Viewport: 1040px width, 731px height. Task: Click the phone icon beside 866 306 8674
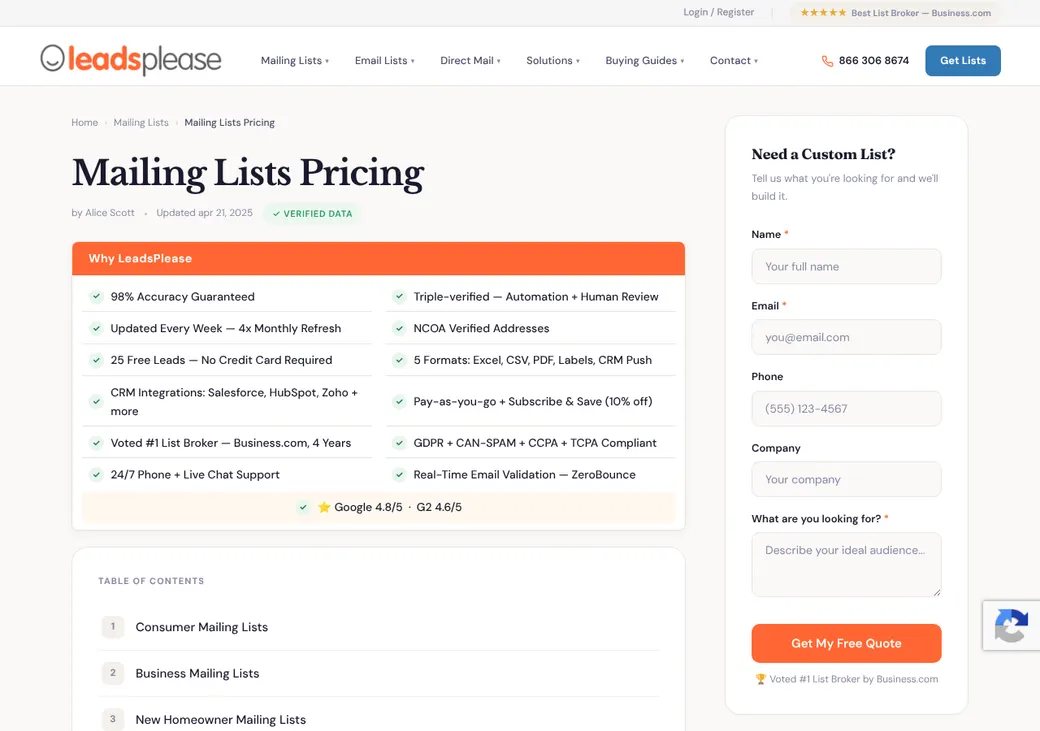(827, 61)
